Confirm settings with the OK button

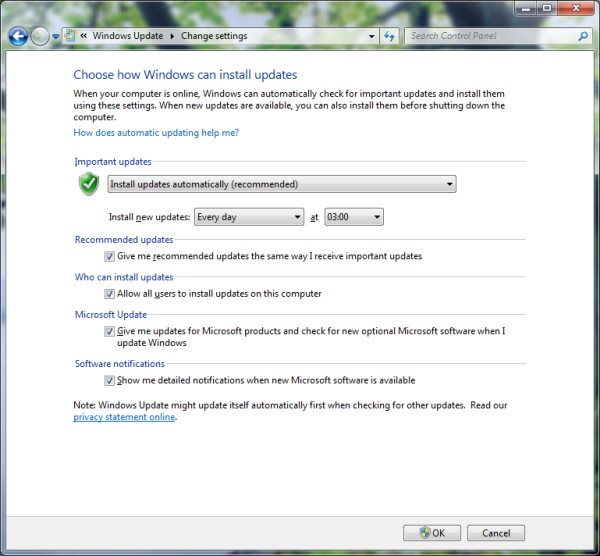432,533
